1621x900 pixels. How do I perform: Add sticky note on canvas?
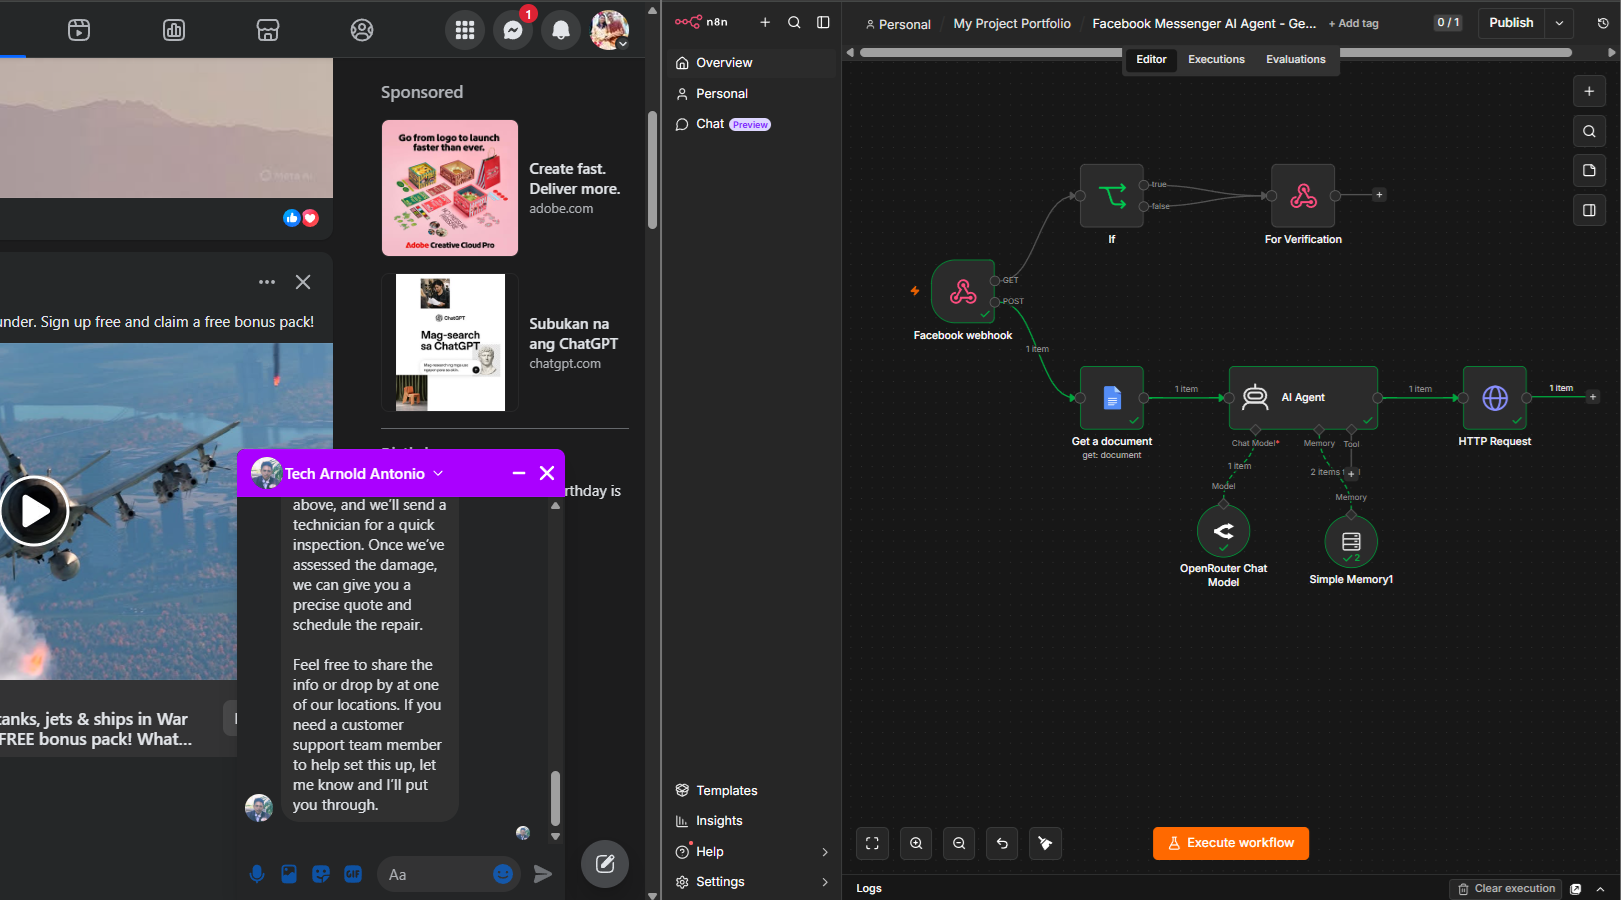click(1589, 170)
